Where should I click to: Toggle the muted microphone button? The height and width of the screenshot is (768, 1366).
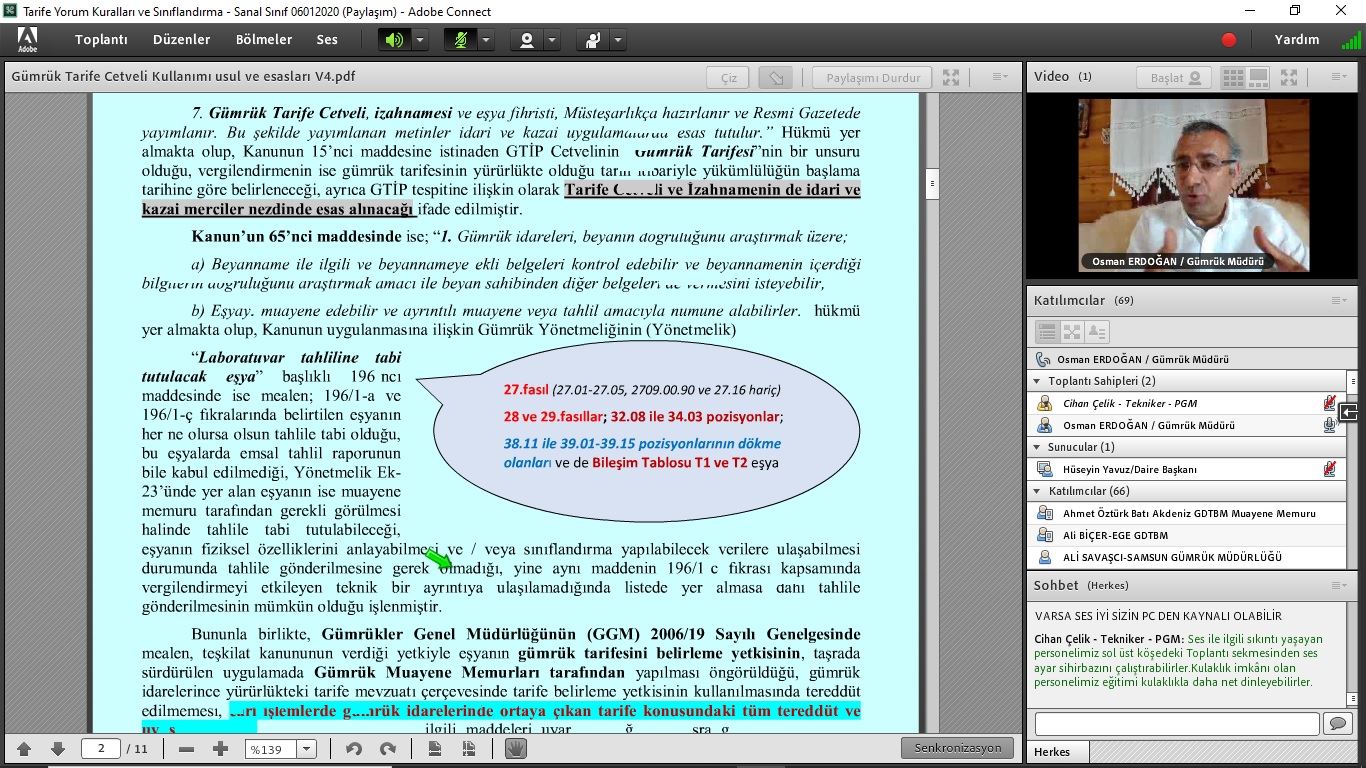[460, 40]
